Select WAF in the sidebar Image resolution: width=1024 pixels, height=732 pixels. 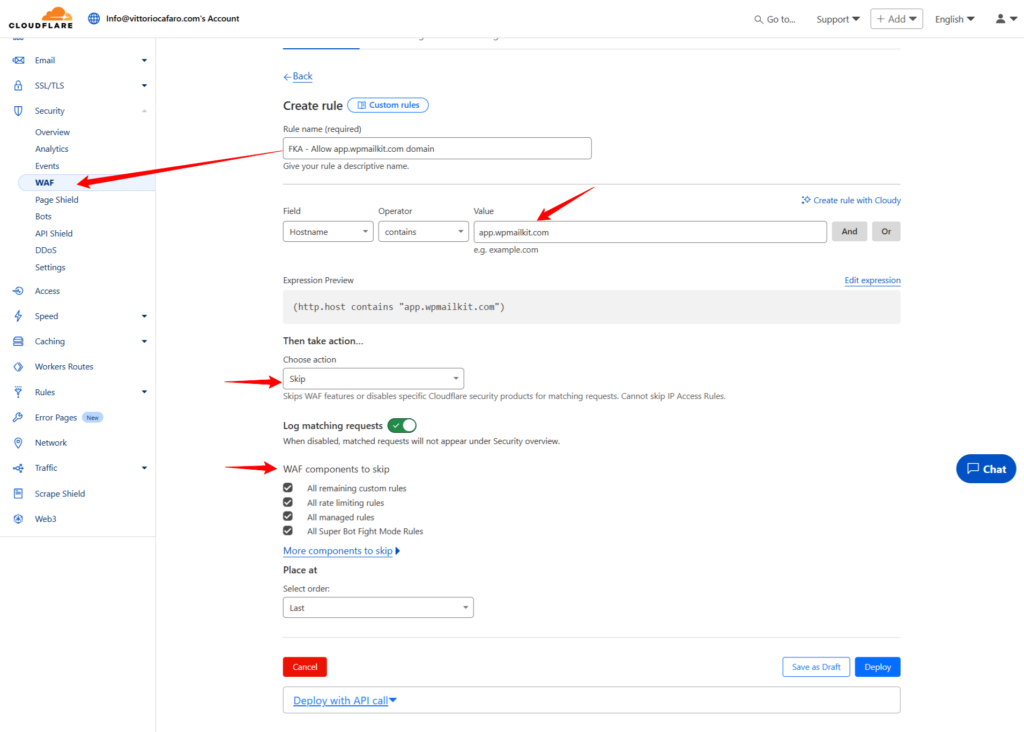pos(44,183)
